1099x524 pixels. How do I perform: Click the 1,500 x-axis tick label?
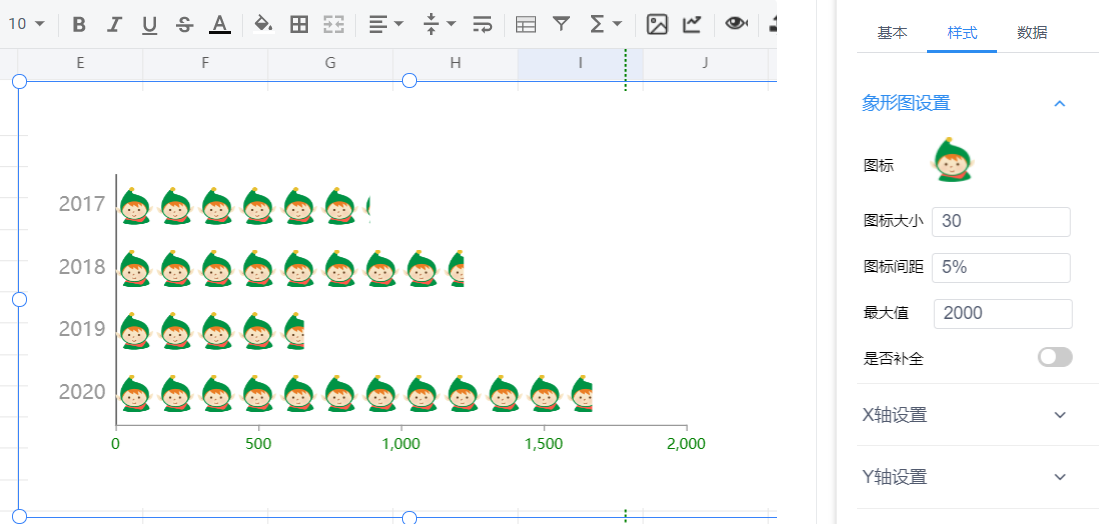pos(544,444)
